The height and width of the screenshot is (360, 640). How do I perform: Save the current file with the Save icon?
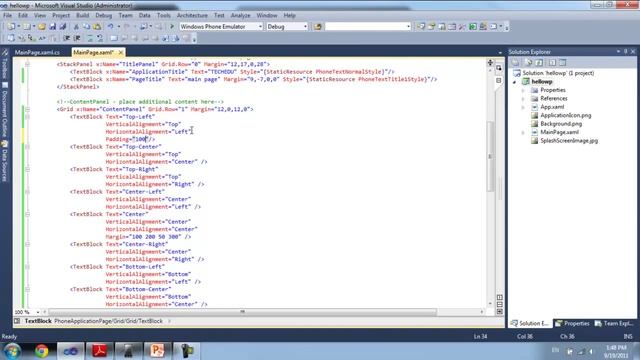[x=52, y=27]
